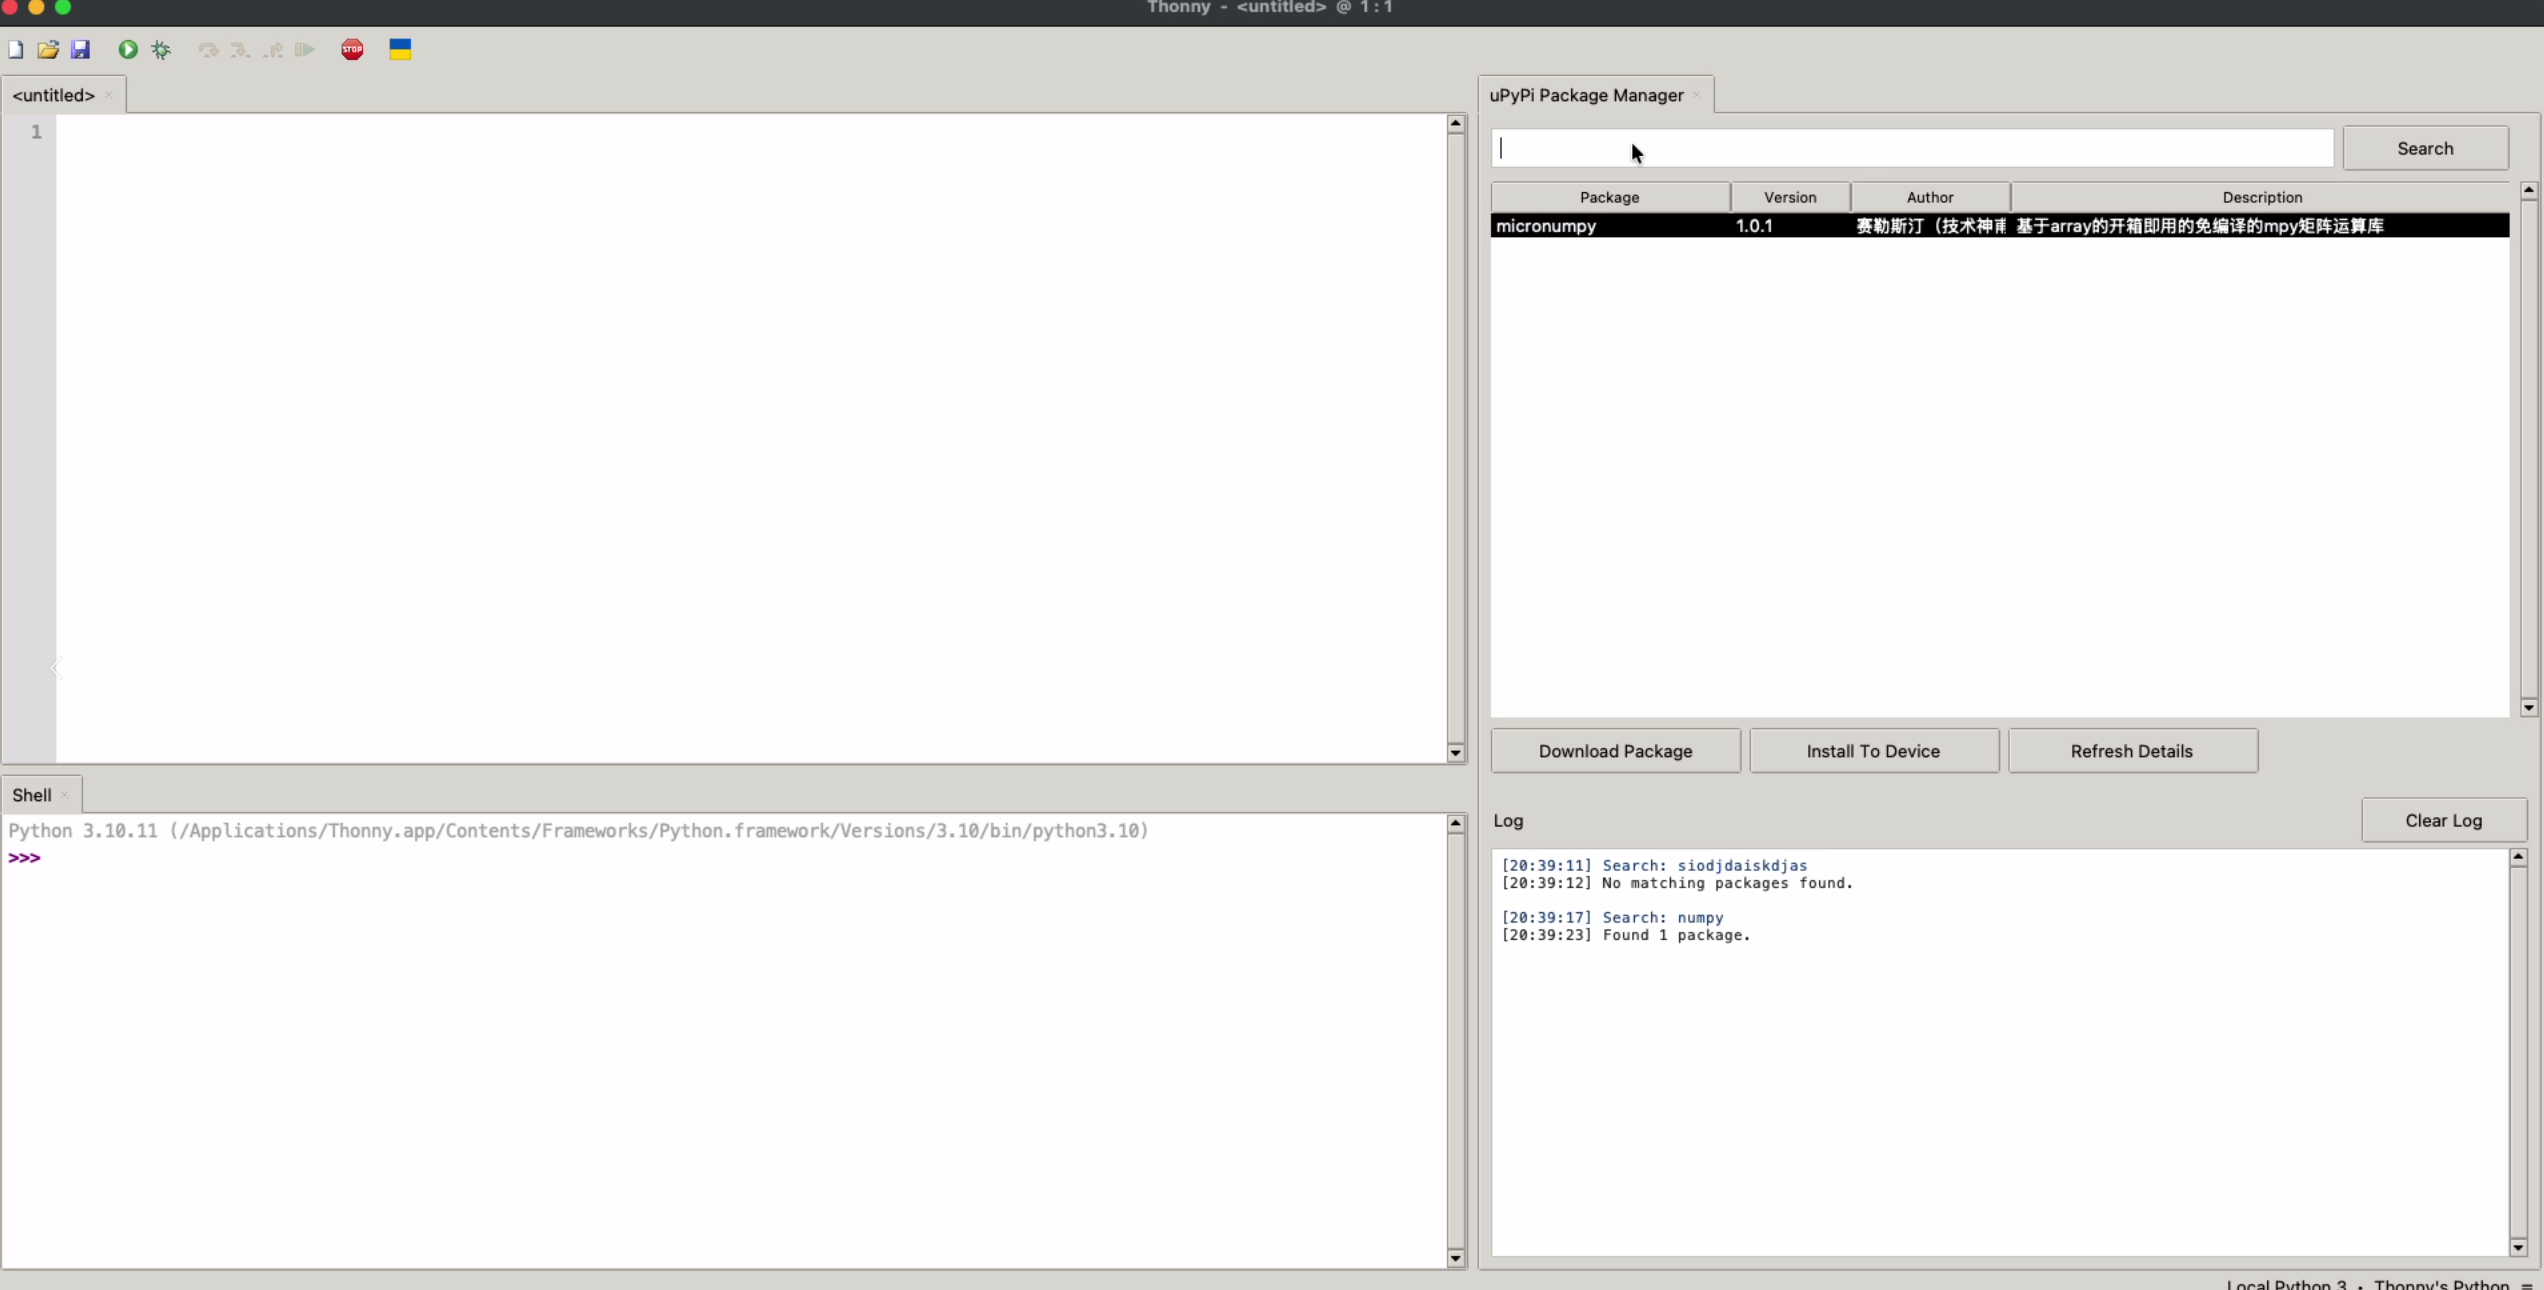Click the Install To Device button
The width and height of the screenshot is (2544, 1290).
(1872, 751)
